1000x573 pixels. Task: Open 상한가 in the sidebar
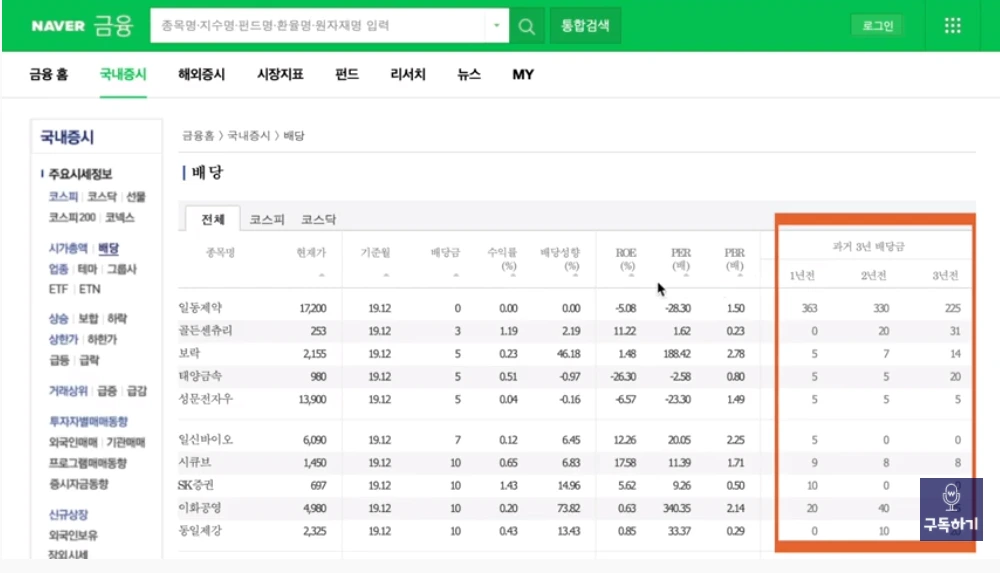64,339
